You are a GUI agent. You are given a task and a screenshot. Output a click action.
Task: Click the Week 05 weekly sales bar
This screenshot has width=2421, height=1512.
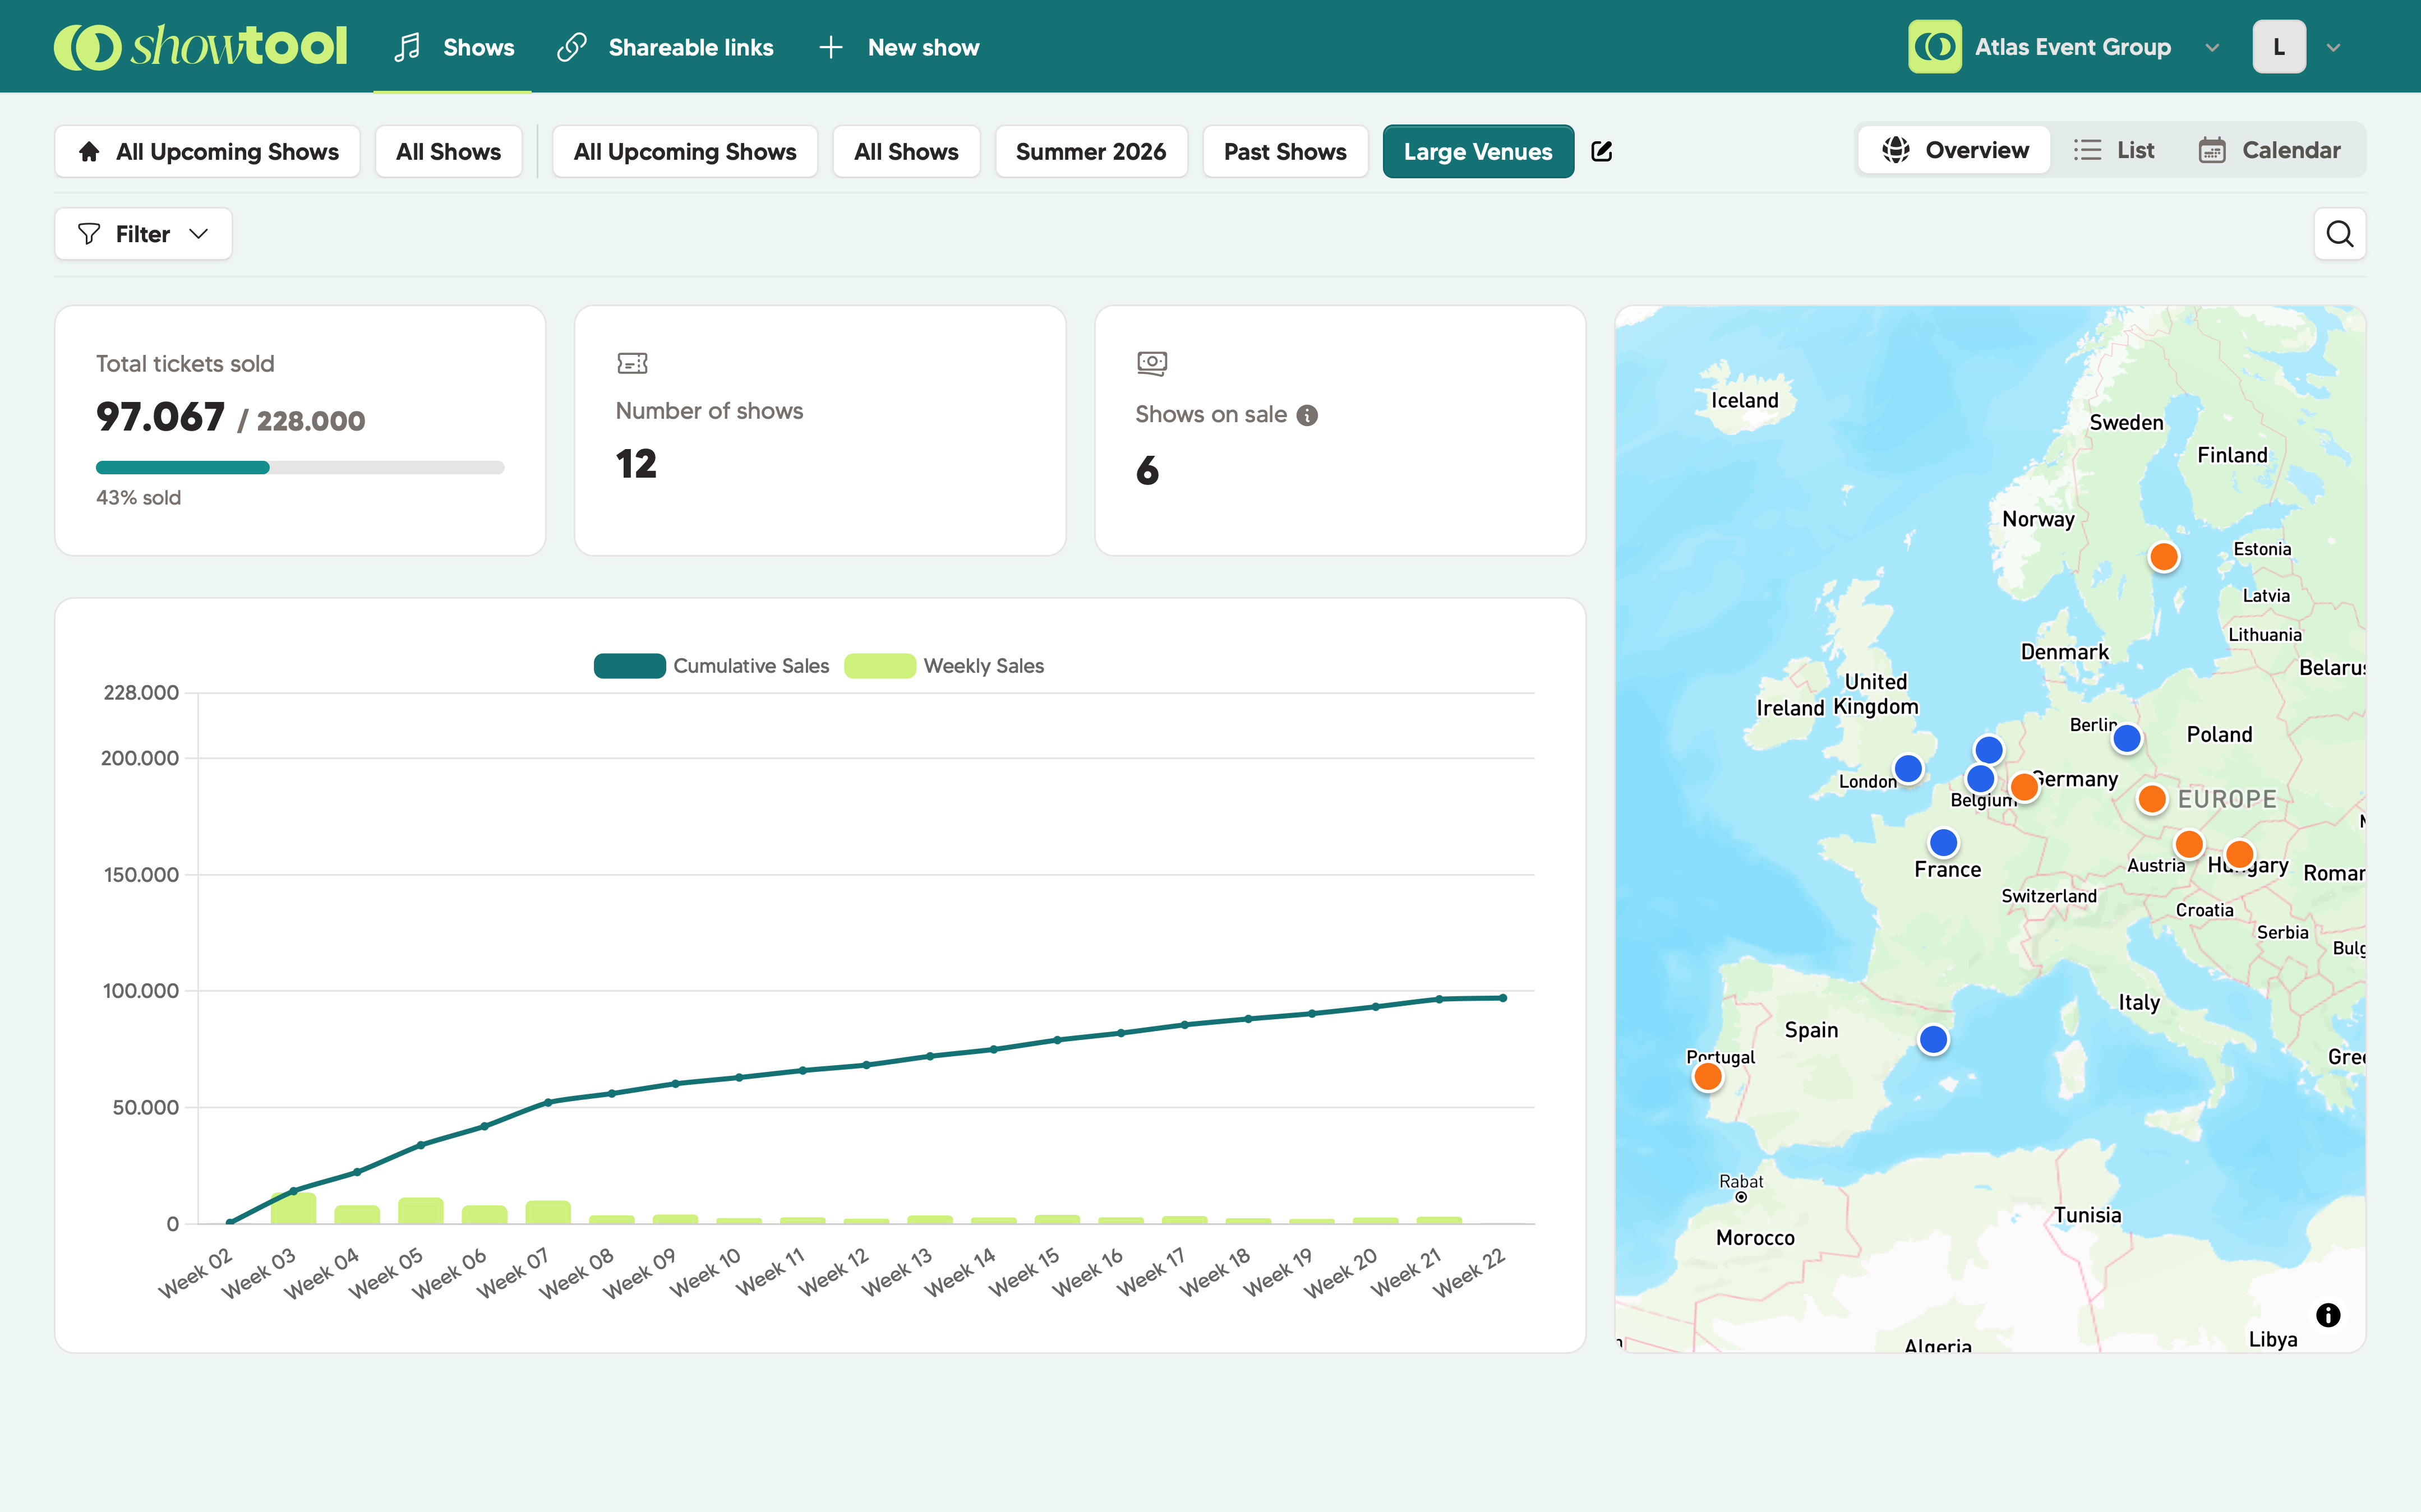[x=420, y=1211]
